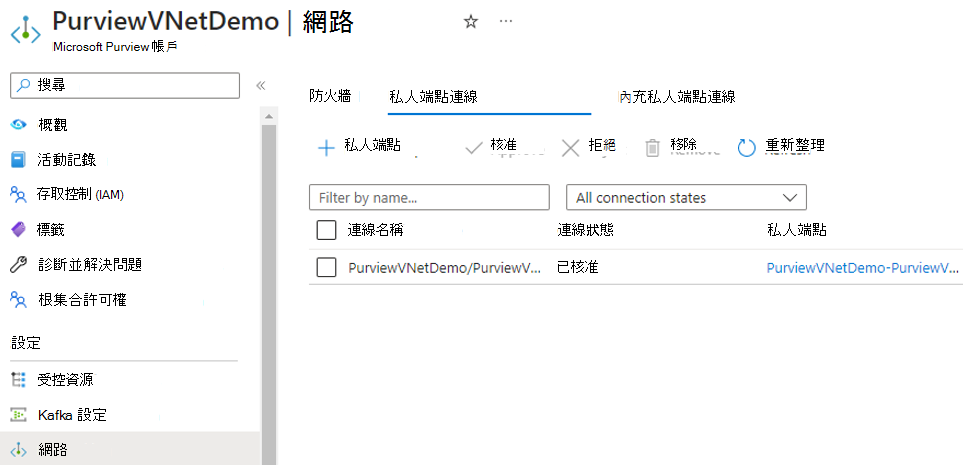Click the purple 標籤 tag icon
Image resolution: width=963 pixels, height=465 pixels.
click(x=19, y=230)
